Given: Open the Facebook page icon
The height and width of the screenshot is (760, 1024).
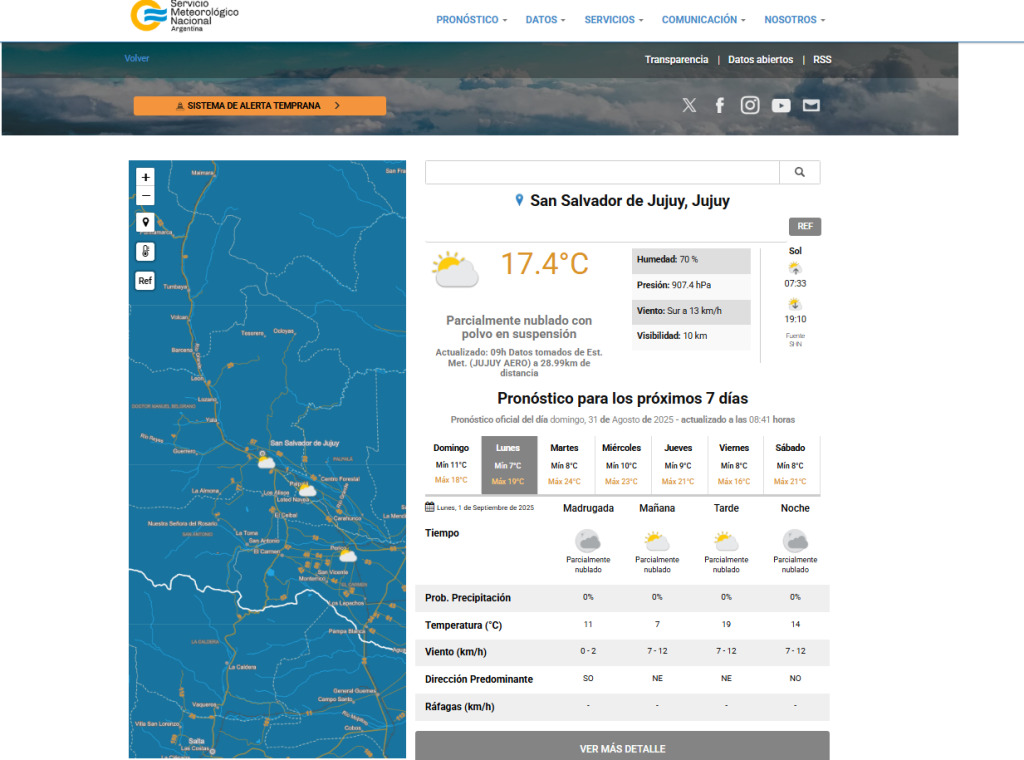Looking at the screenshot, I should [719, 105].
